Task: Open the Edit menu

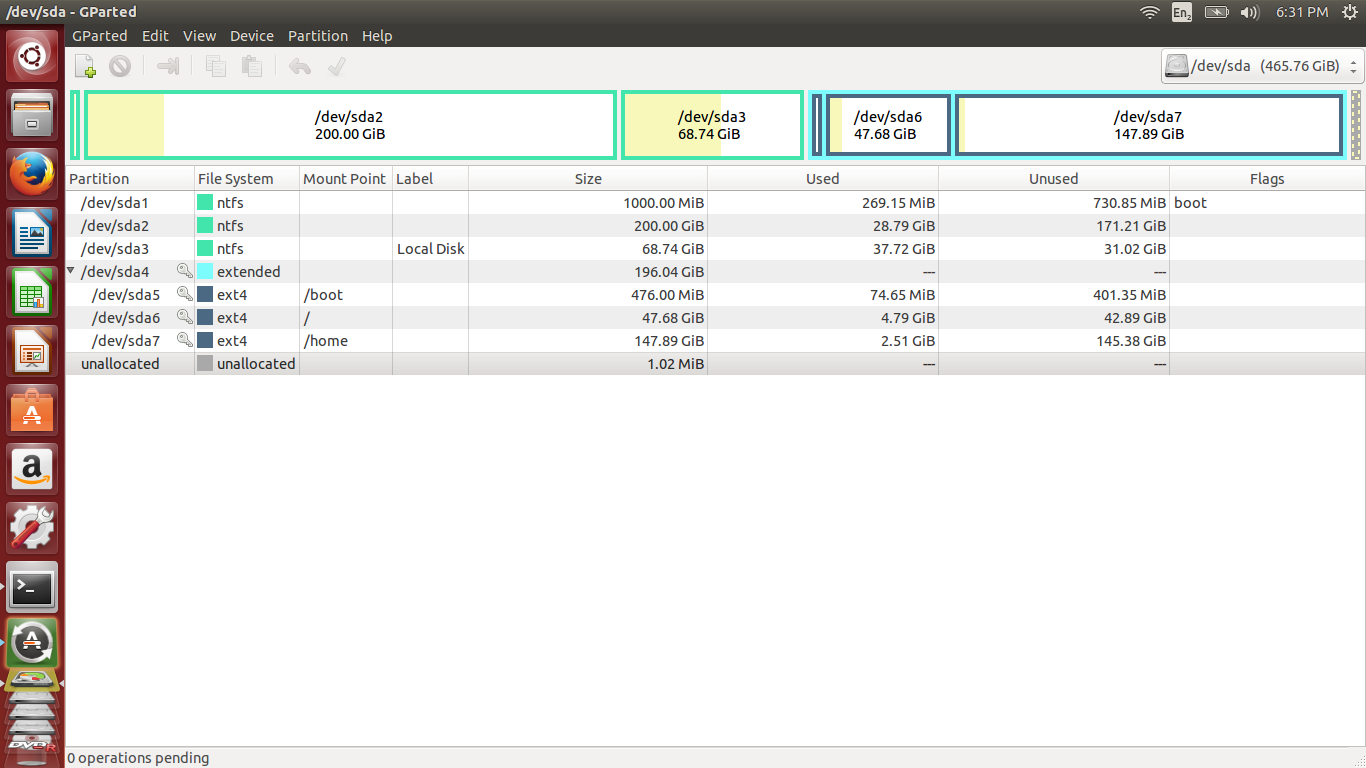Action: coord(155,35)
